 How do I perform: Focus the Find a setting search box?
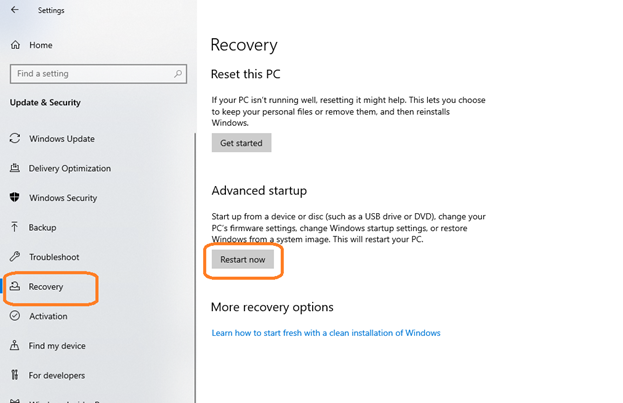tap(90, 74)
